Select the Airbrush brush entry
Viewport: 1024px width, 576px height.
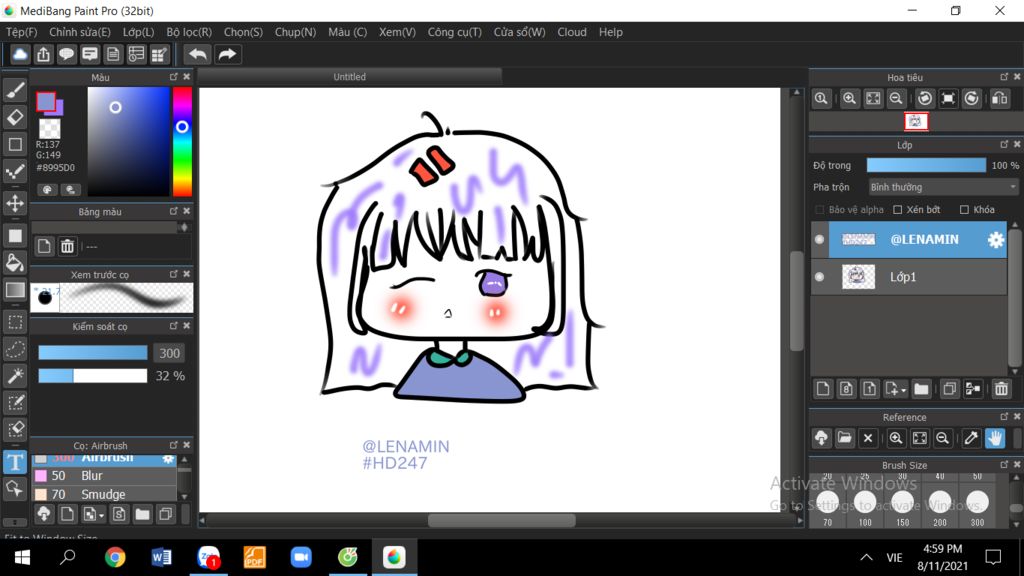104,458
